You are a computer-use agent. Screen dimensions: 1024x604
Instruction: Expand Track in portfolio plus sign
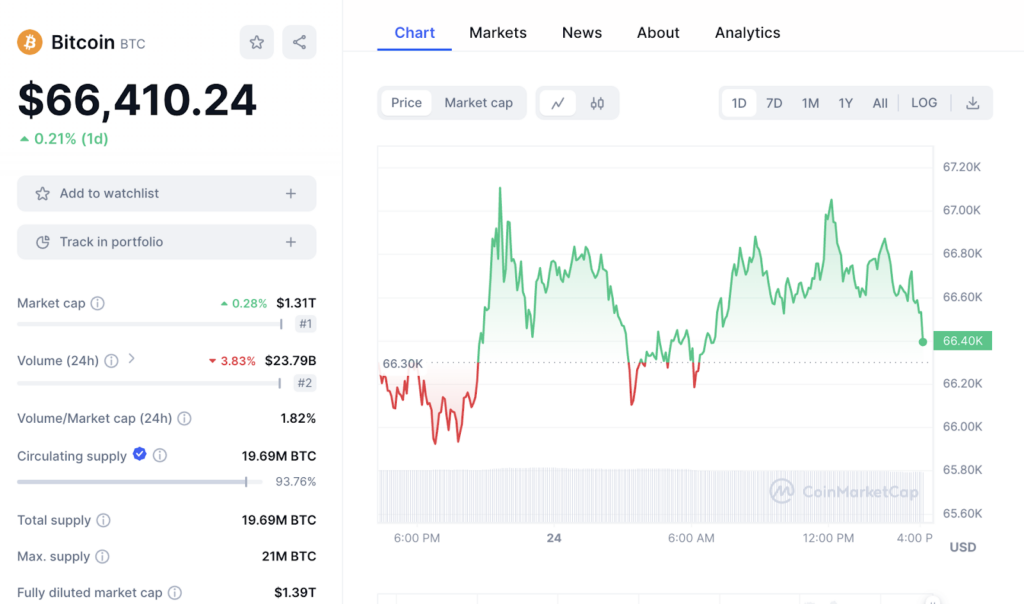tap(291, 242)
